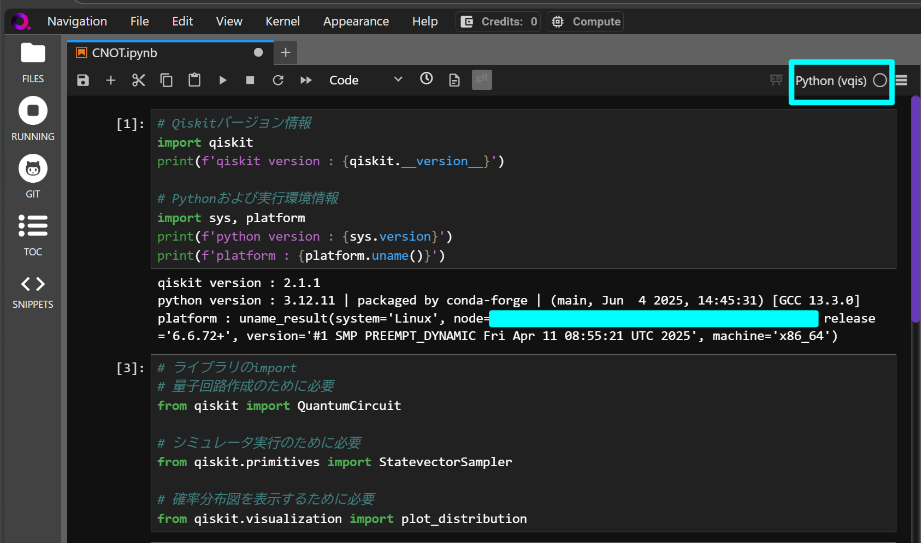Viewport: 921px width, 543px height.
Task: Open the FILES sidebar panel
Action: pyautogui.click(x=33, y=60)
